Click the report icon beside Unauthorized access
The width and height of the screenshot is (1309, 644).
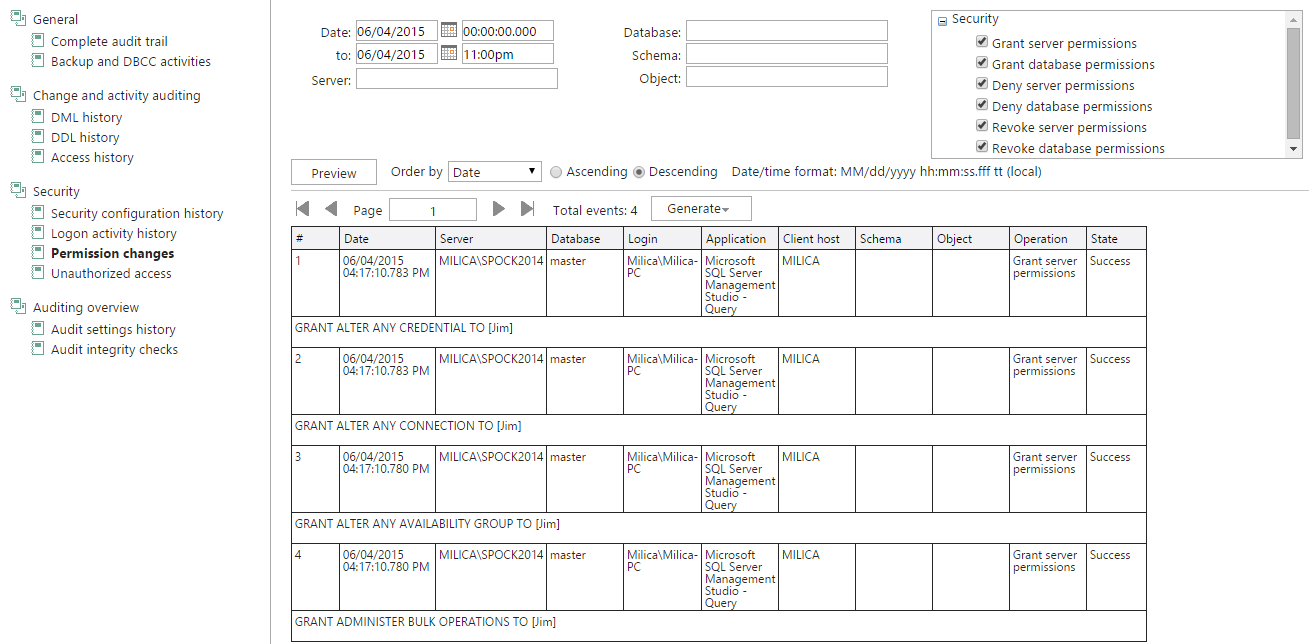(x=38, y=273)
